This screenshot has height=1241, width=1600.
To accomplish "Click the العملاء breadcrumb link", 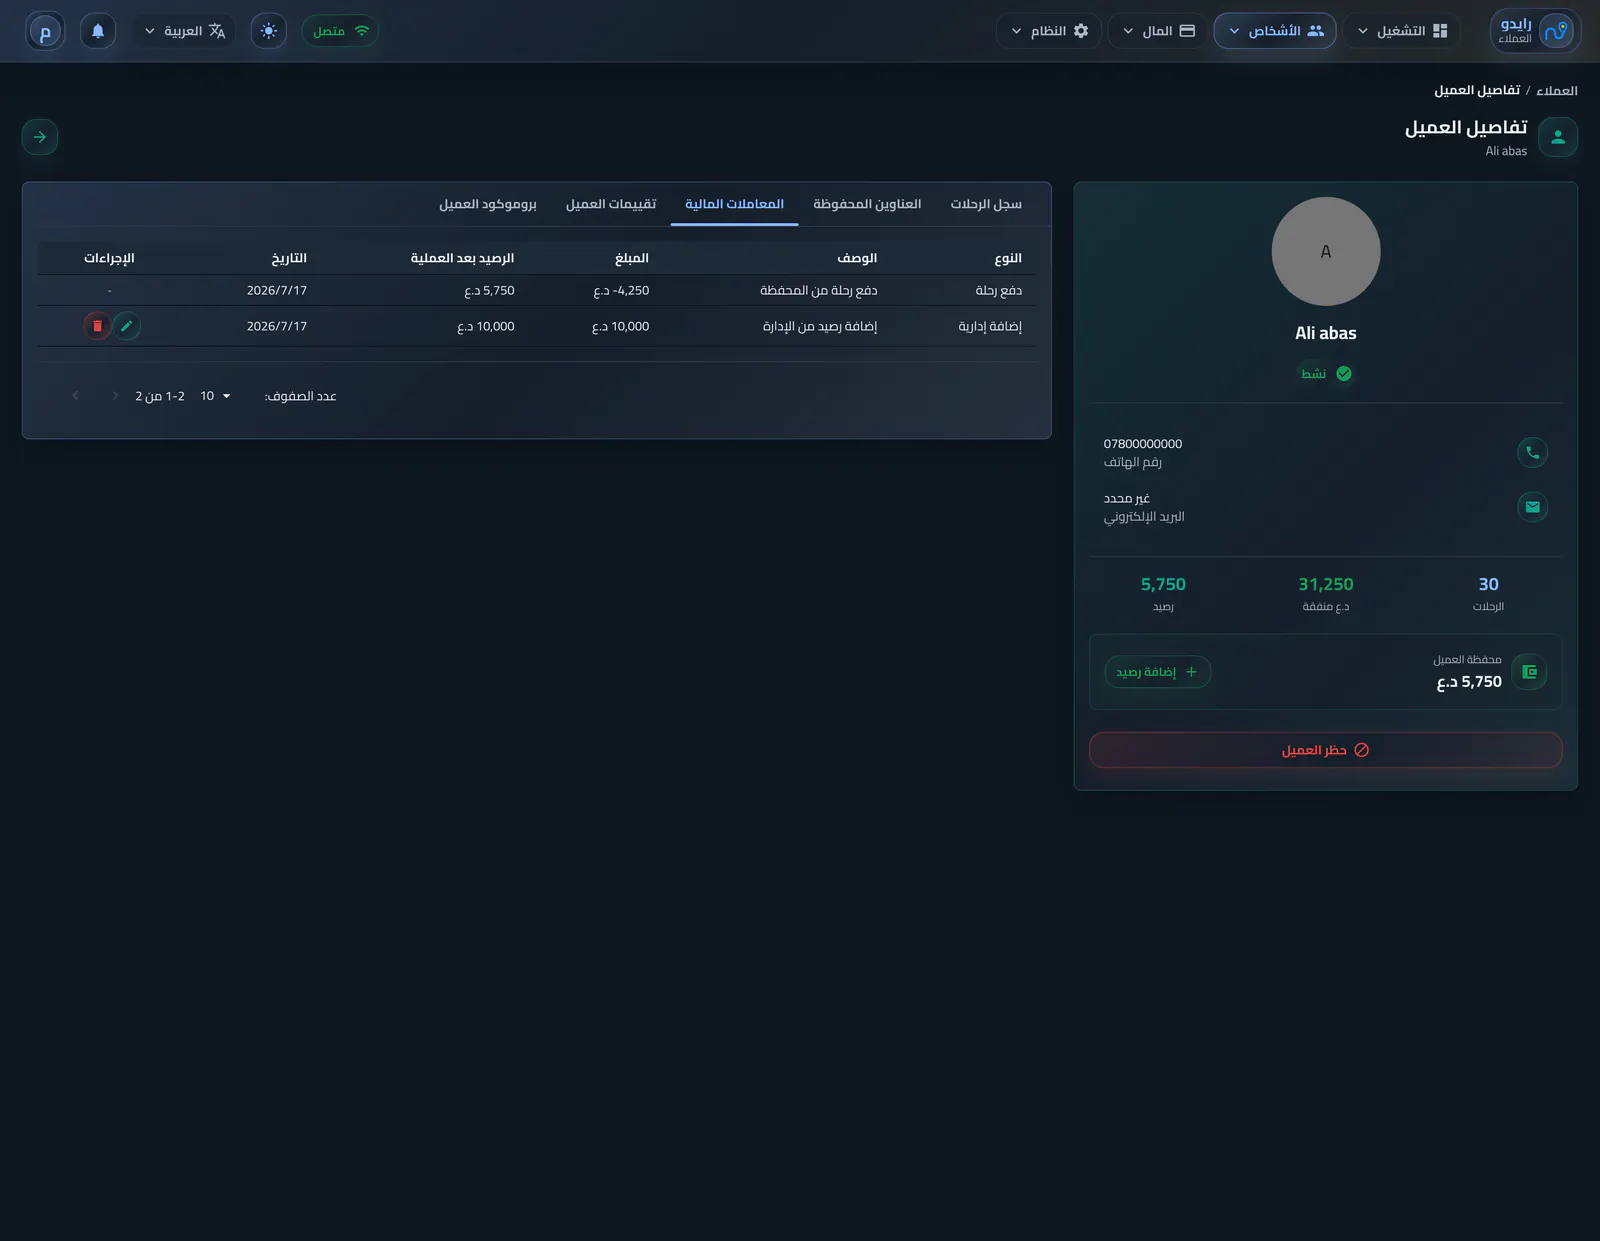I will [x=1557, y=91].
